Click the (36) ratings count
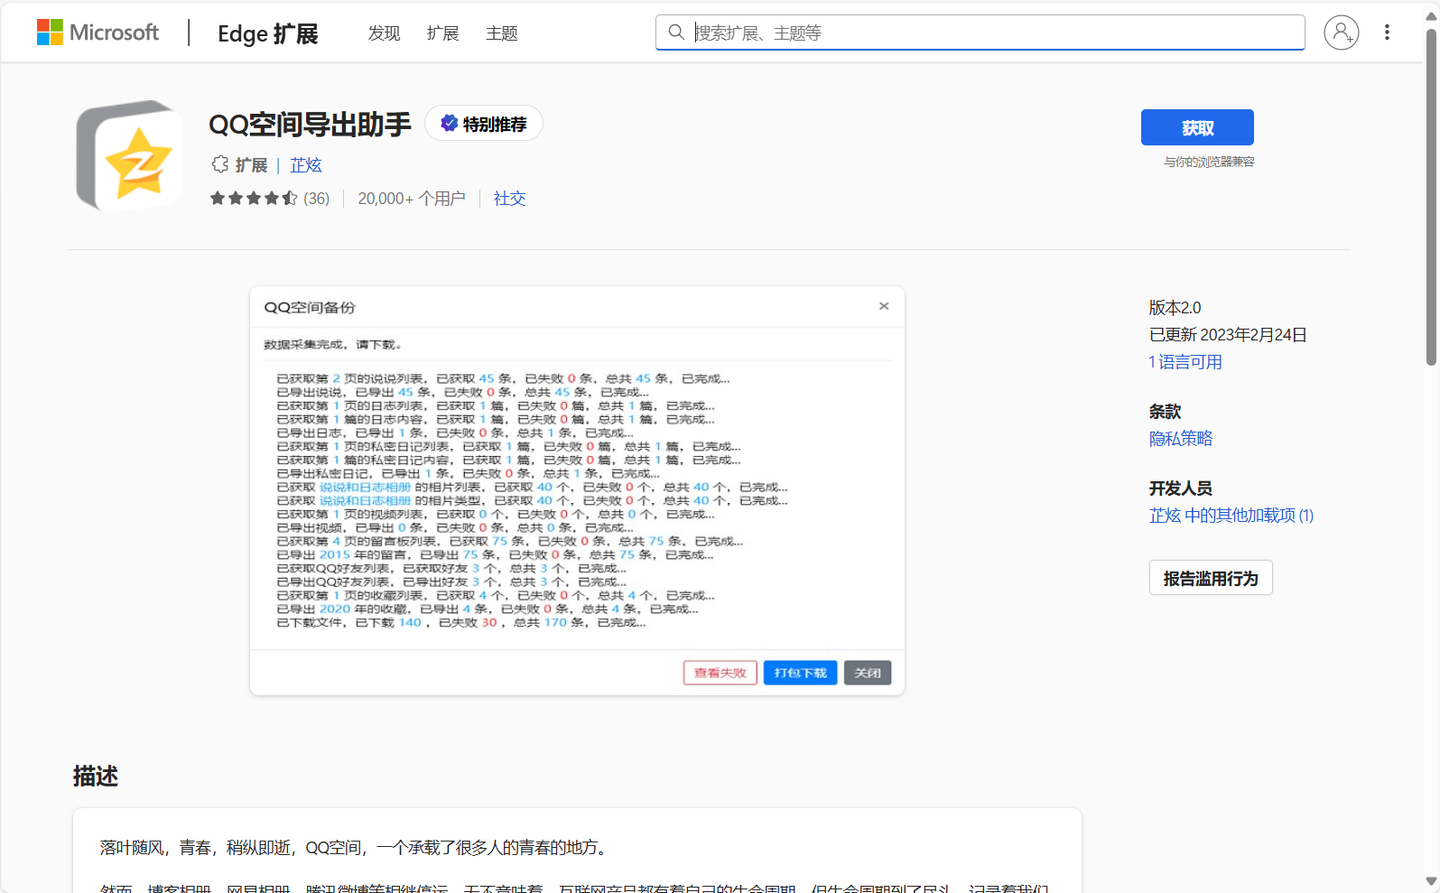This screenshot has height=893, width=1440. 317,198
